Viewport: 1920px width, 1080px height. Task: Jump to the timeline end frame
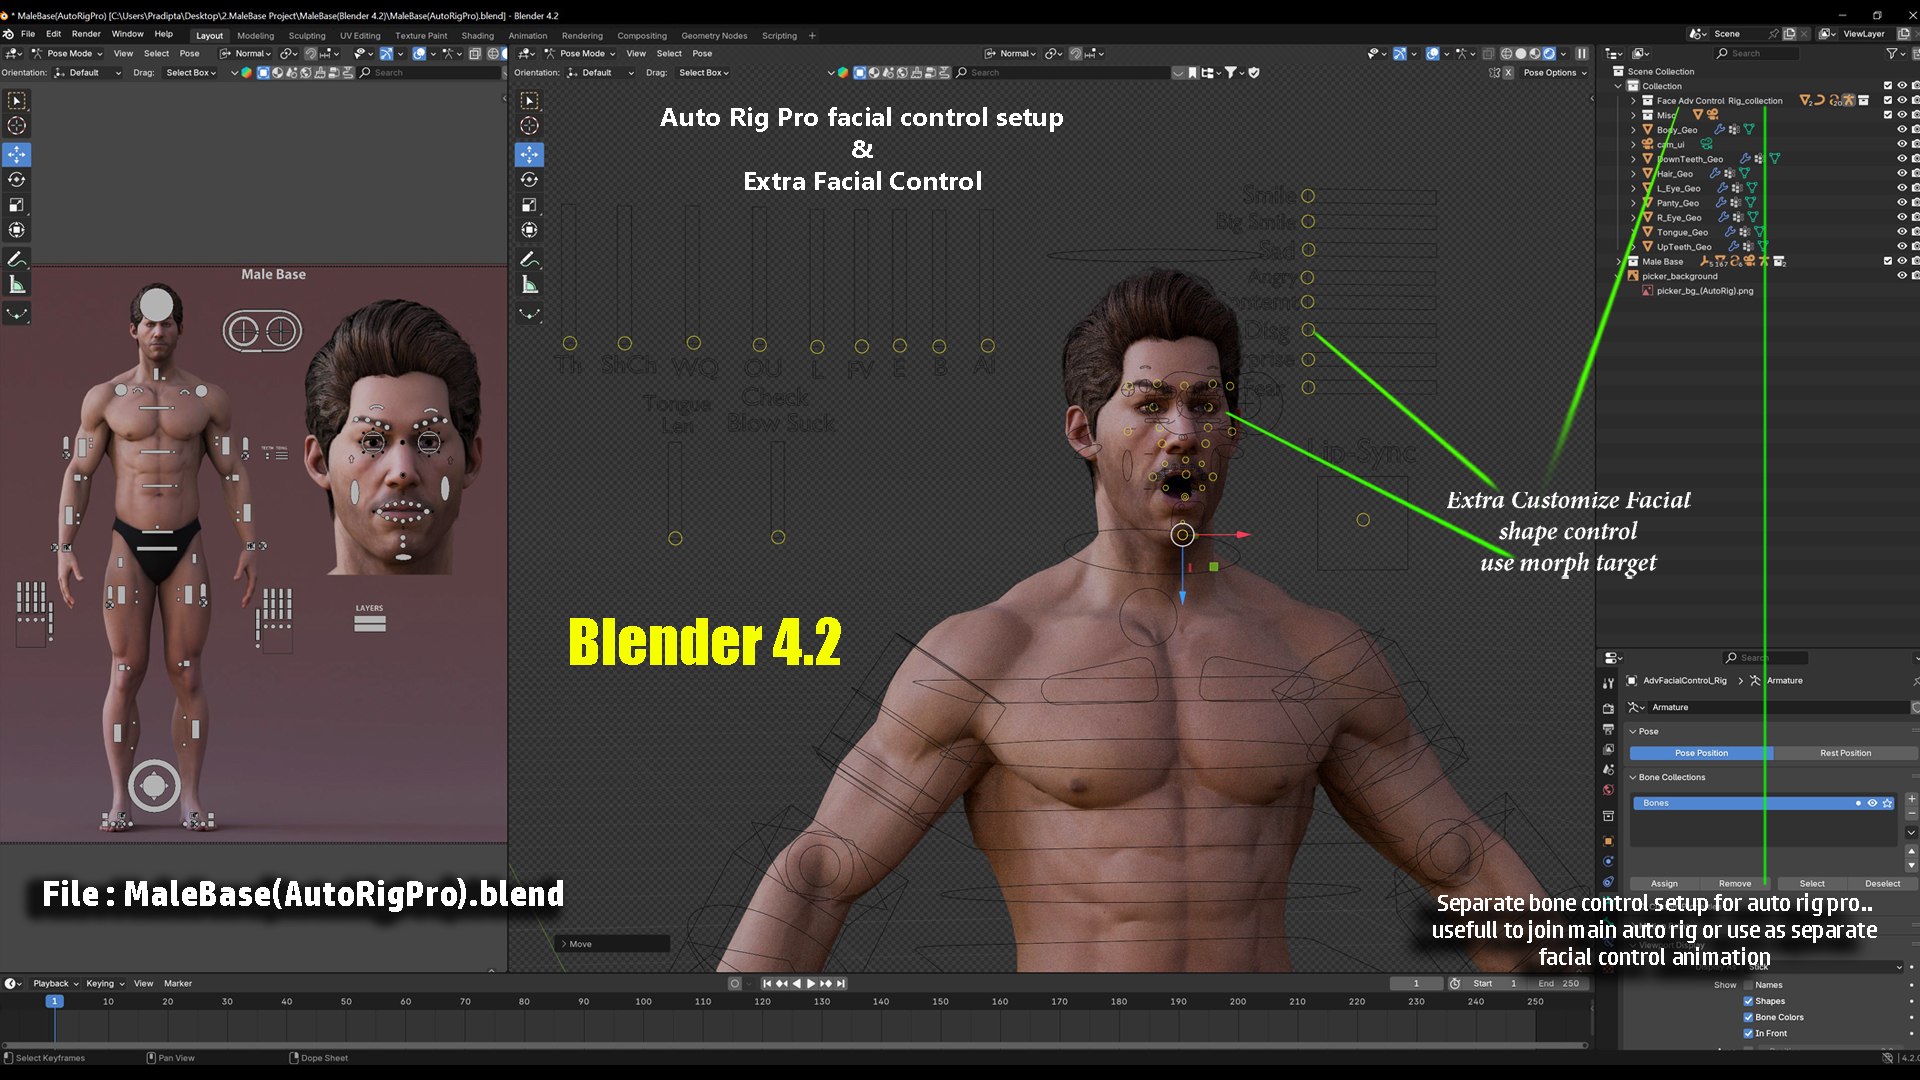pyautogui.click(x=841, y=984)
